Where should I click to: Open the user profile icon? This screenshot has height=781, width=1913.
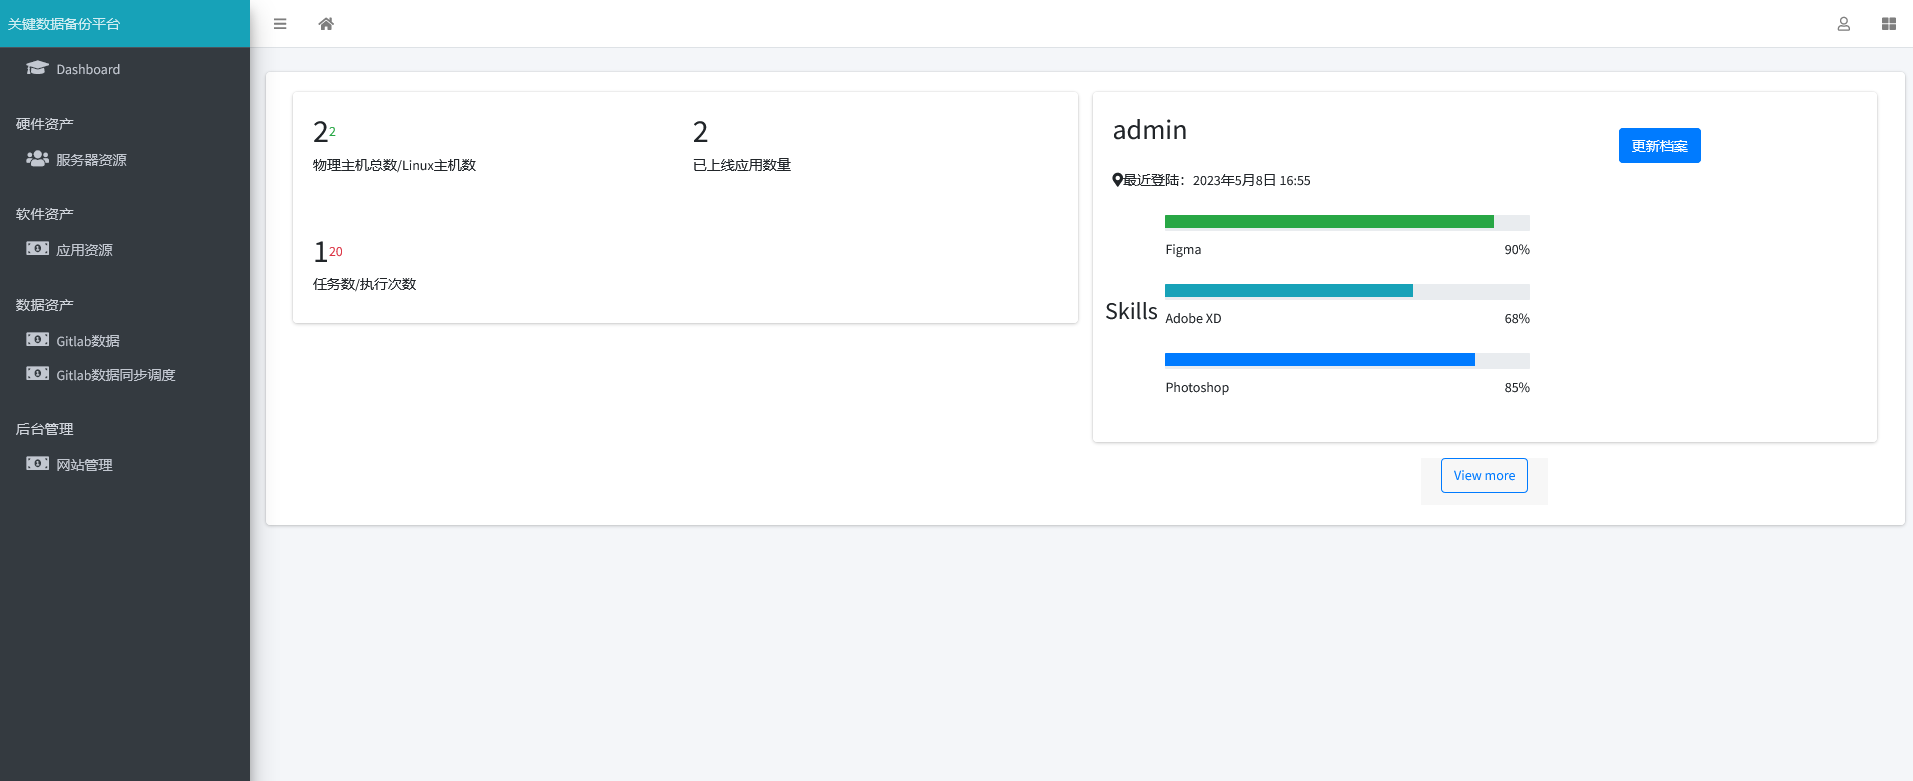click(1843, 24)
